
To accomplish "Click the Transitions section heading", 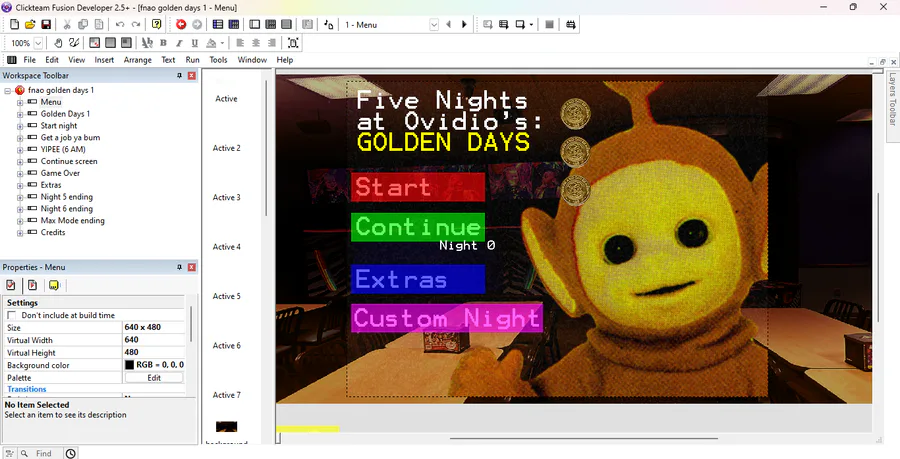I will [27, 389].
